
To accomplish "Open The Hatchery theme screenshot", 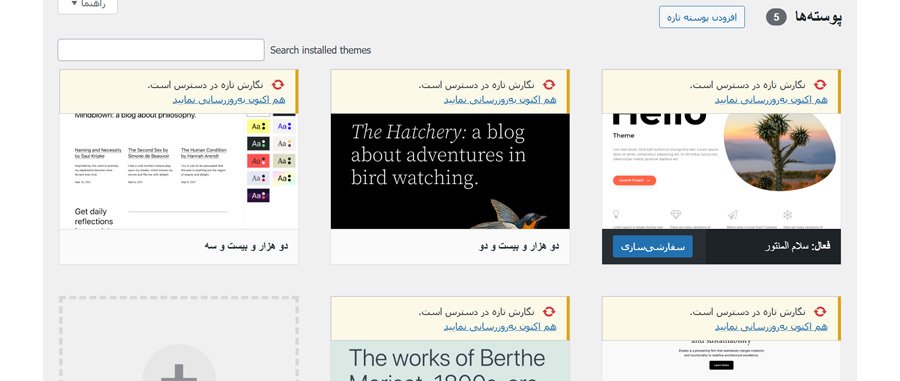I will [450, 171].
